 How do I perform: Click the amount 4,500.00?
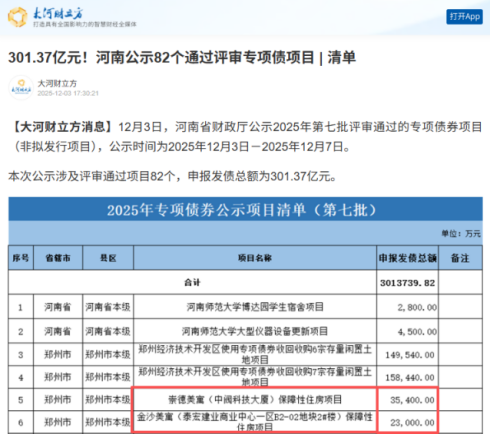click(417, 332)
